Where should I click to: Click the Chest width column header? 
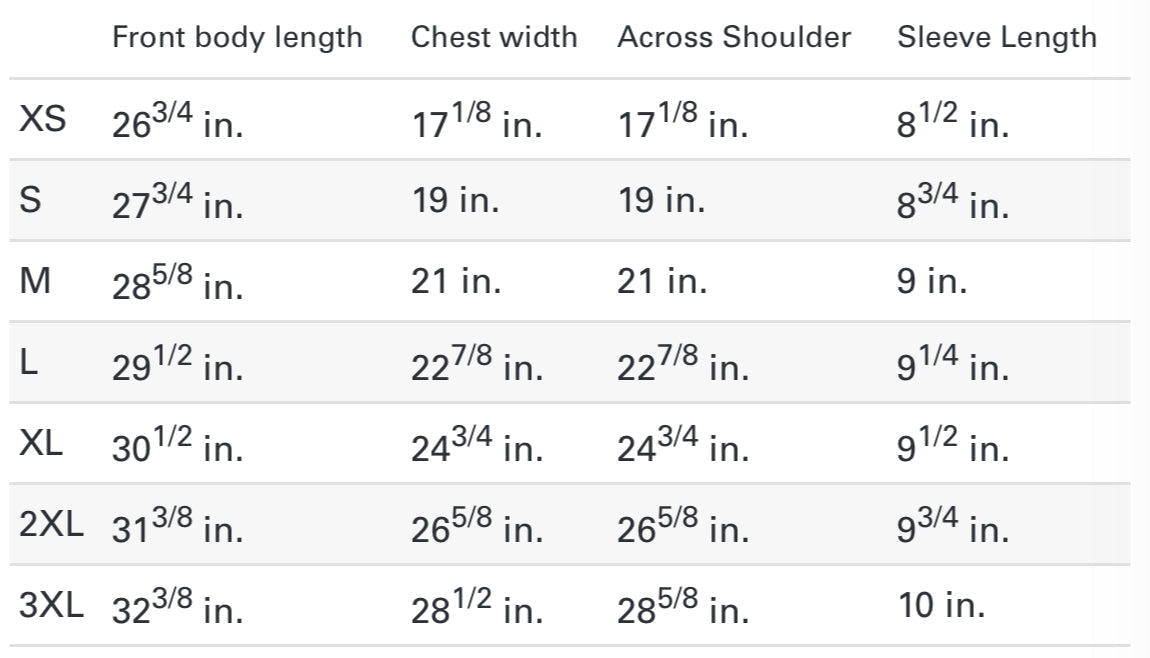coord(494,37)
